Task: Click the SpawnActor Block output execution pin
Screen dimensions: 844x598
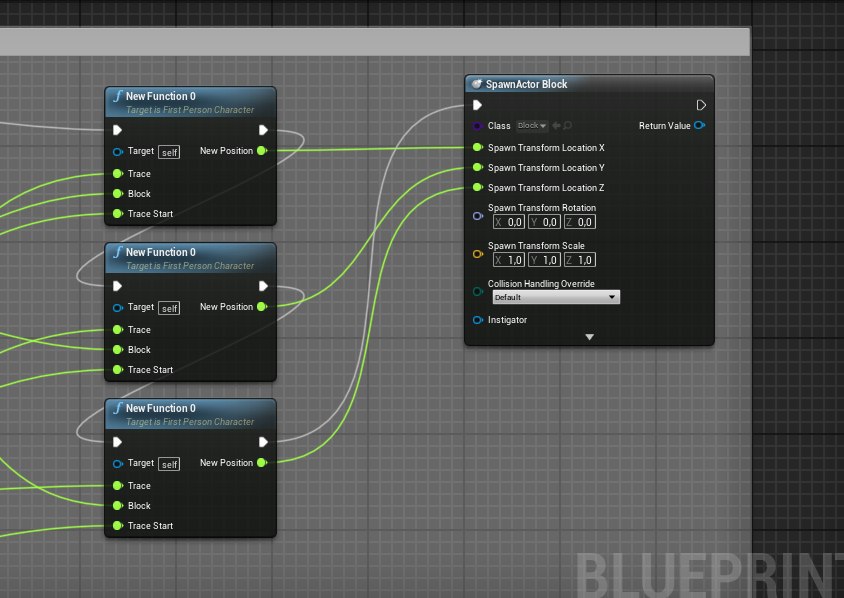Action: click(x=701, y=105)
